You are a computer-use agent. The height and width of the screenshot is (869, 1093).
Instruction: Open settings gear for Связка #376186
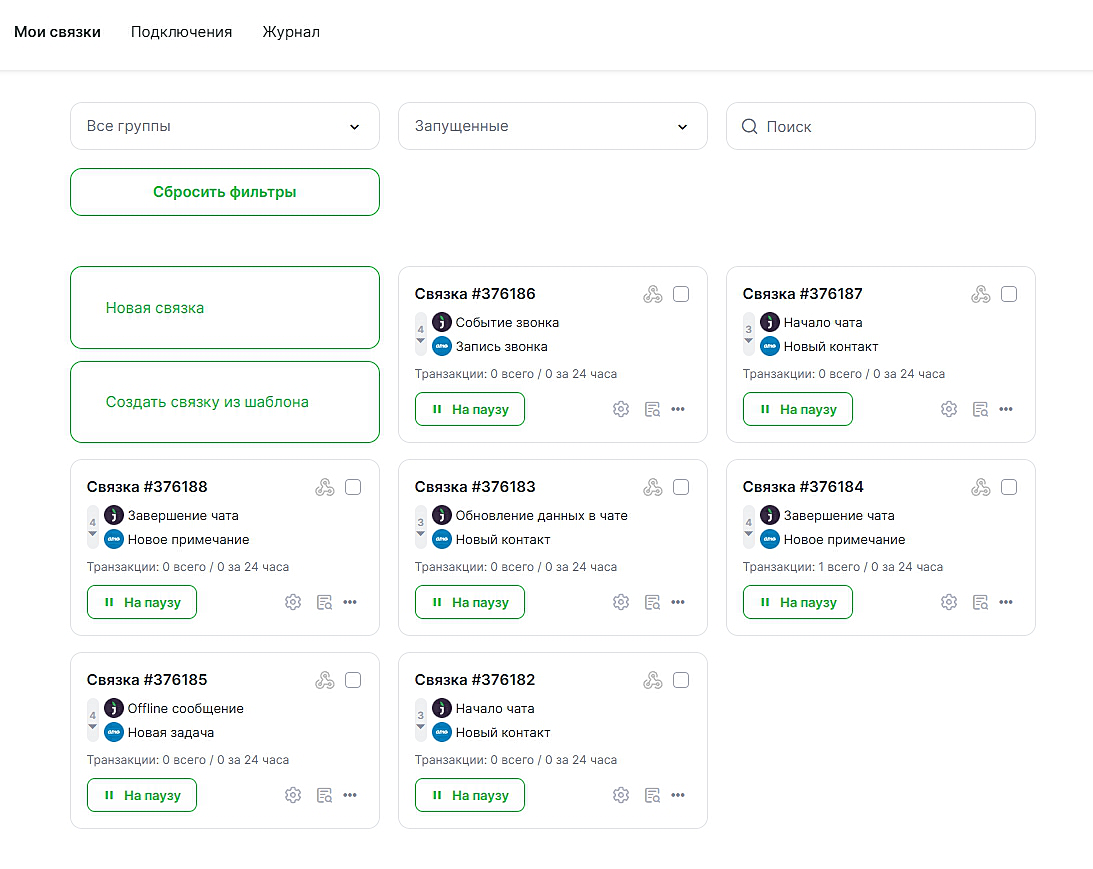621,409
